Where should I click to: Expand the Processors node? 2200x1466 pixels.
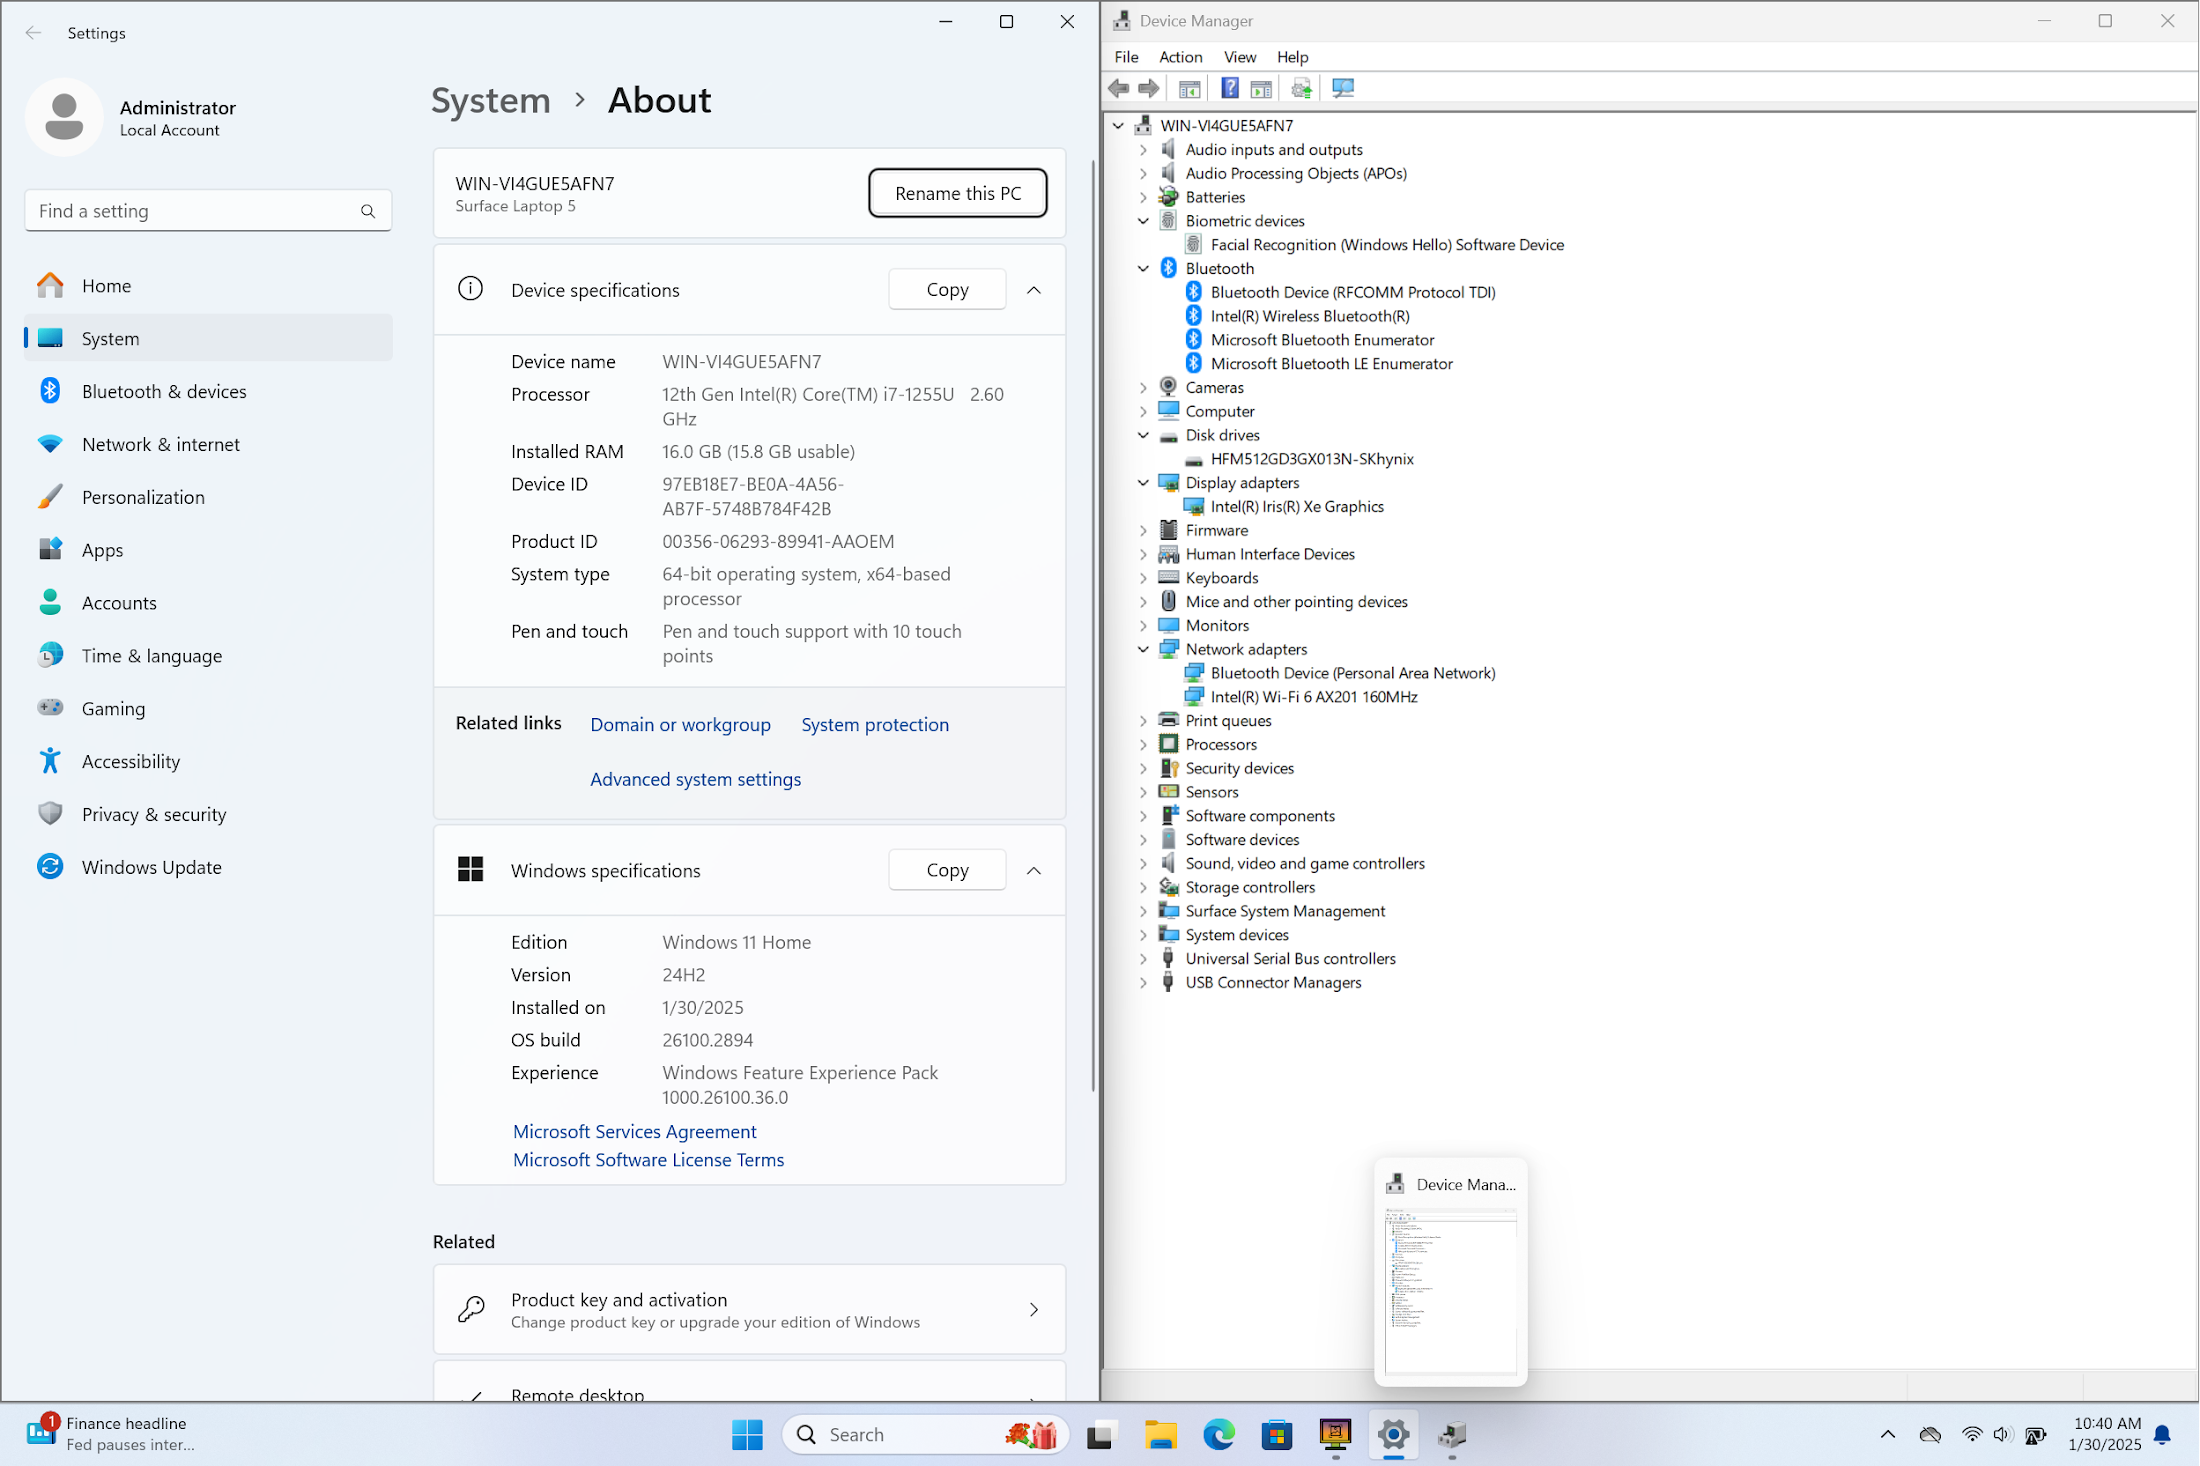[x=1143, y=745]
